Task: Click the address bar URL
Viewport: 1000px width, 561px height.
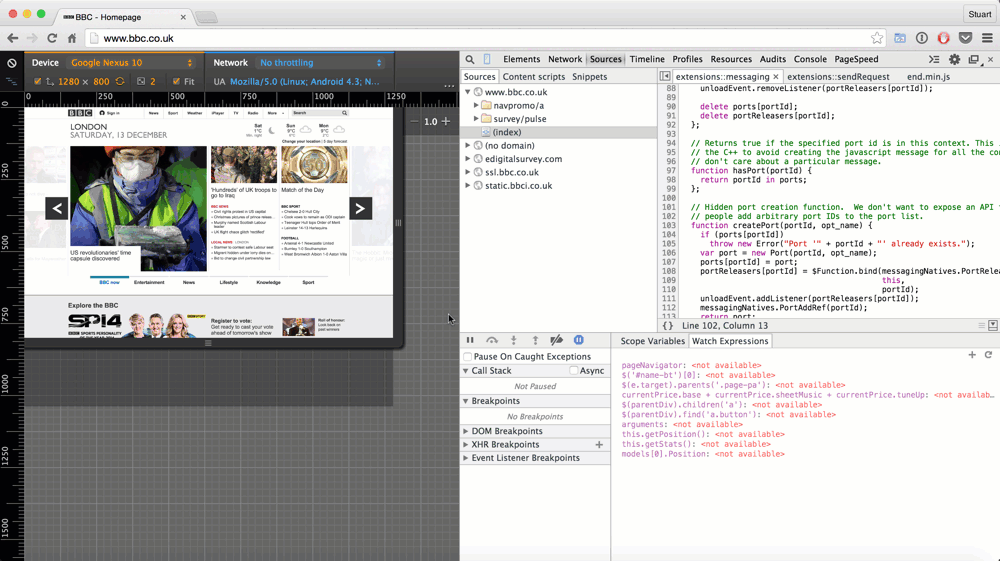Action: point(138,38)
